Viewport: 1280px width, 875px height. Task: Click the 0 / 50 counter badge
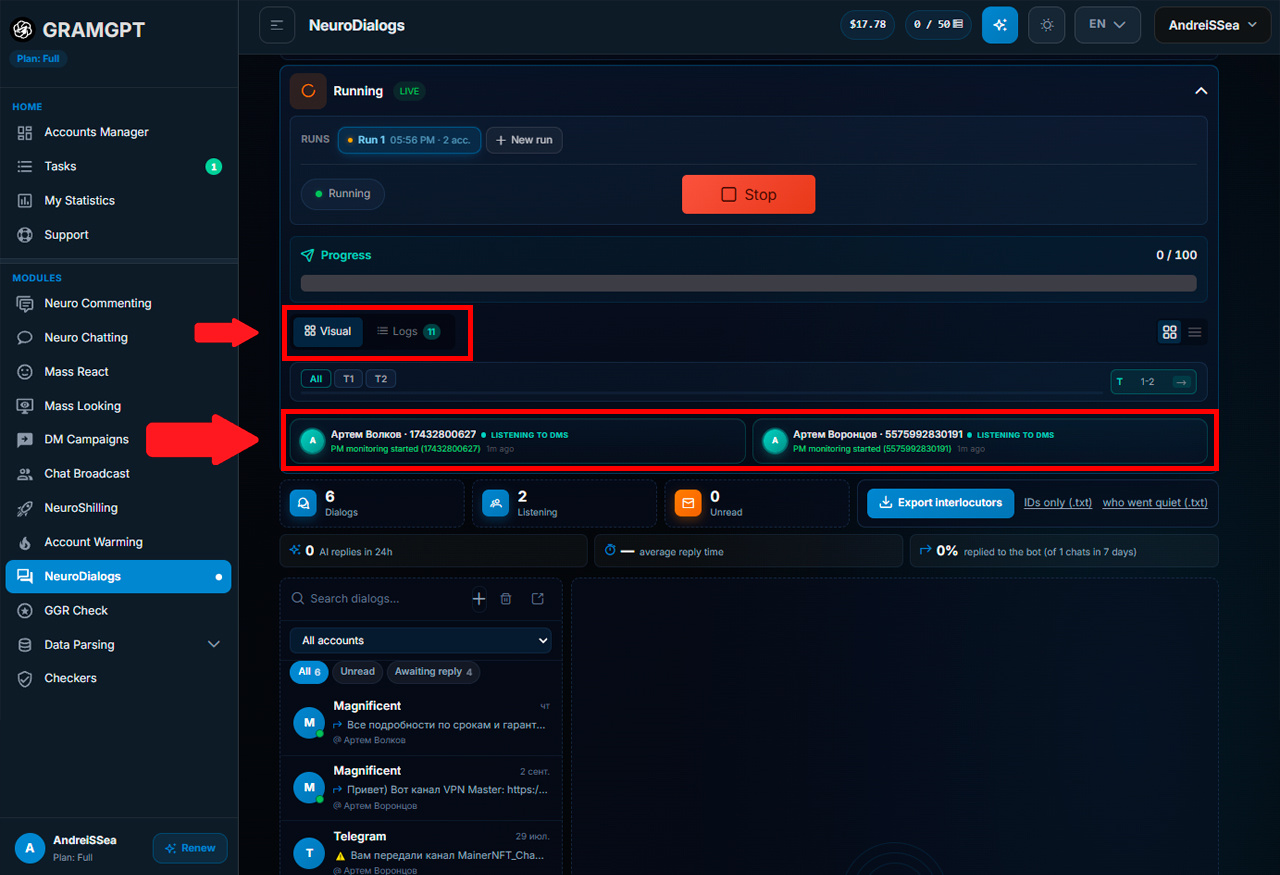938,25
